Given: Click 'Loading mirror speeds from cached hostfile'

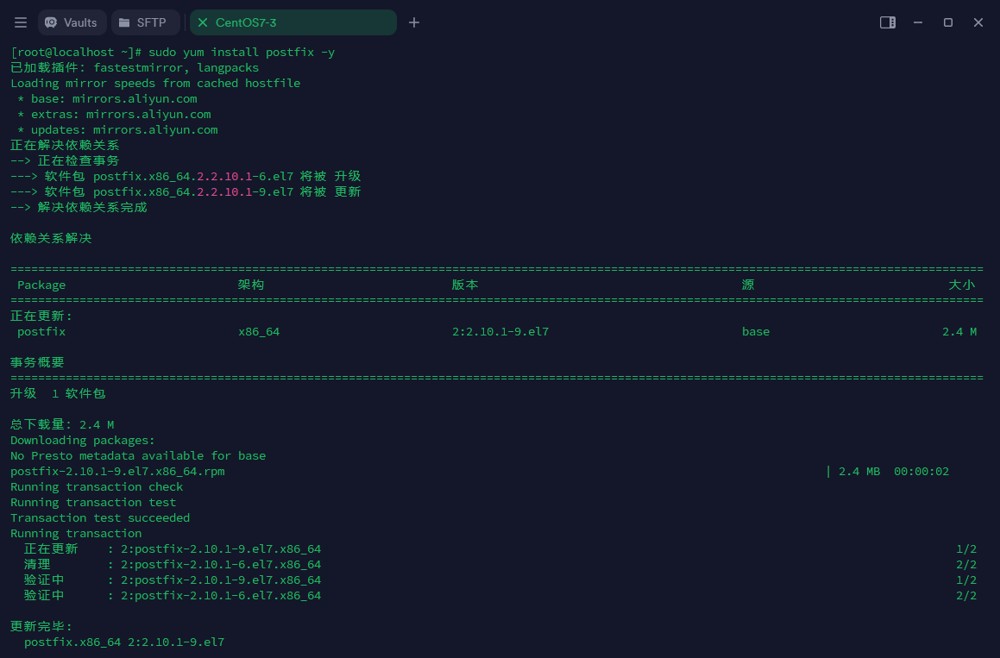Looking at the screenshot, I should click(x=155, y=84).
